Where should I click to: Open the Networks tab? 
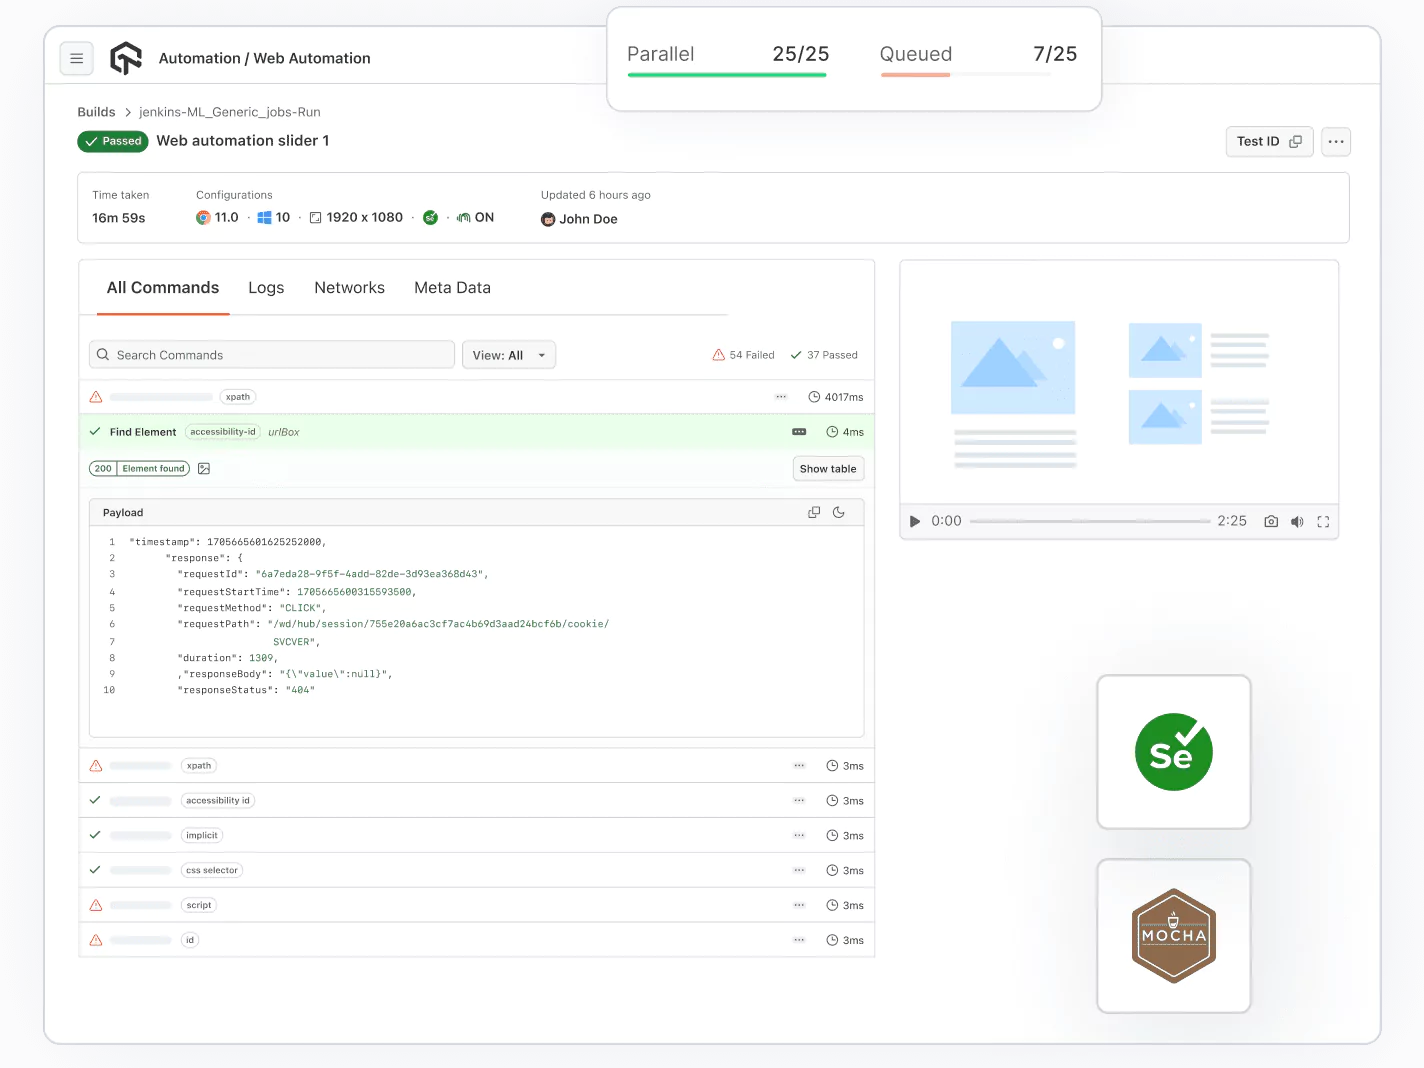point(349,288)
